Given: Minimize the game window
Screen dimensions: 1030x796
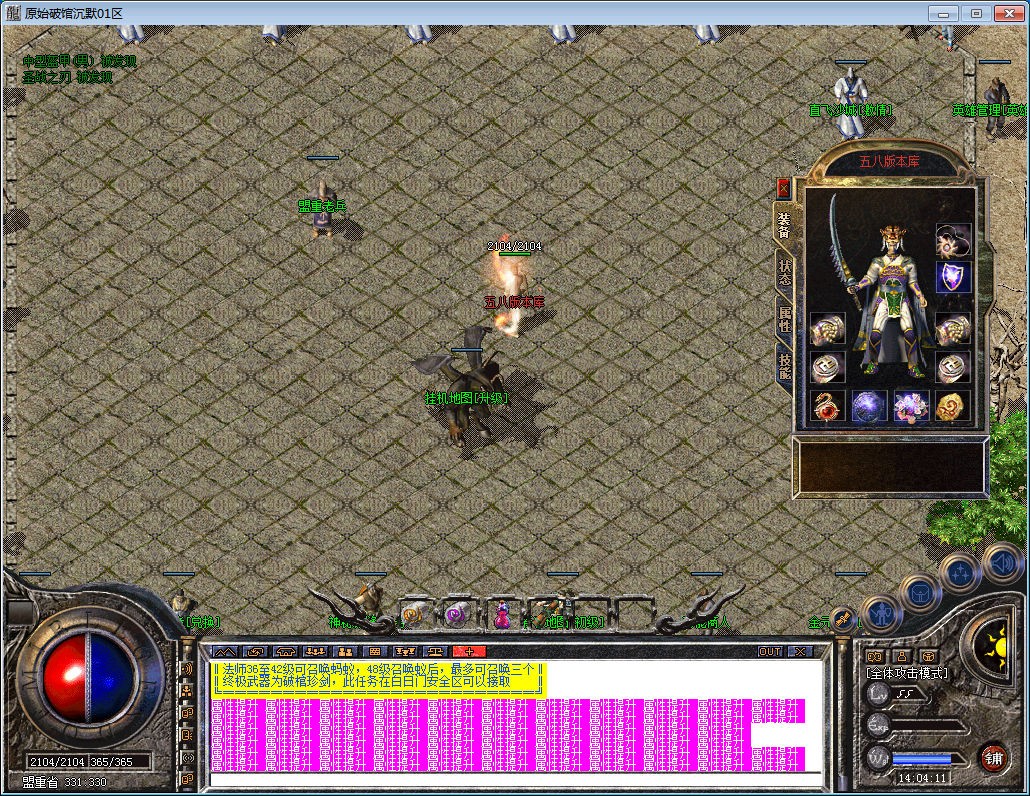Looking at the screenshot, I should pyautogui.click(x=944, y=13).
